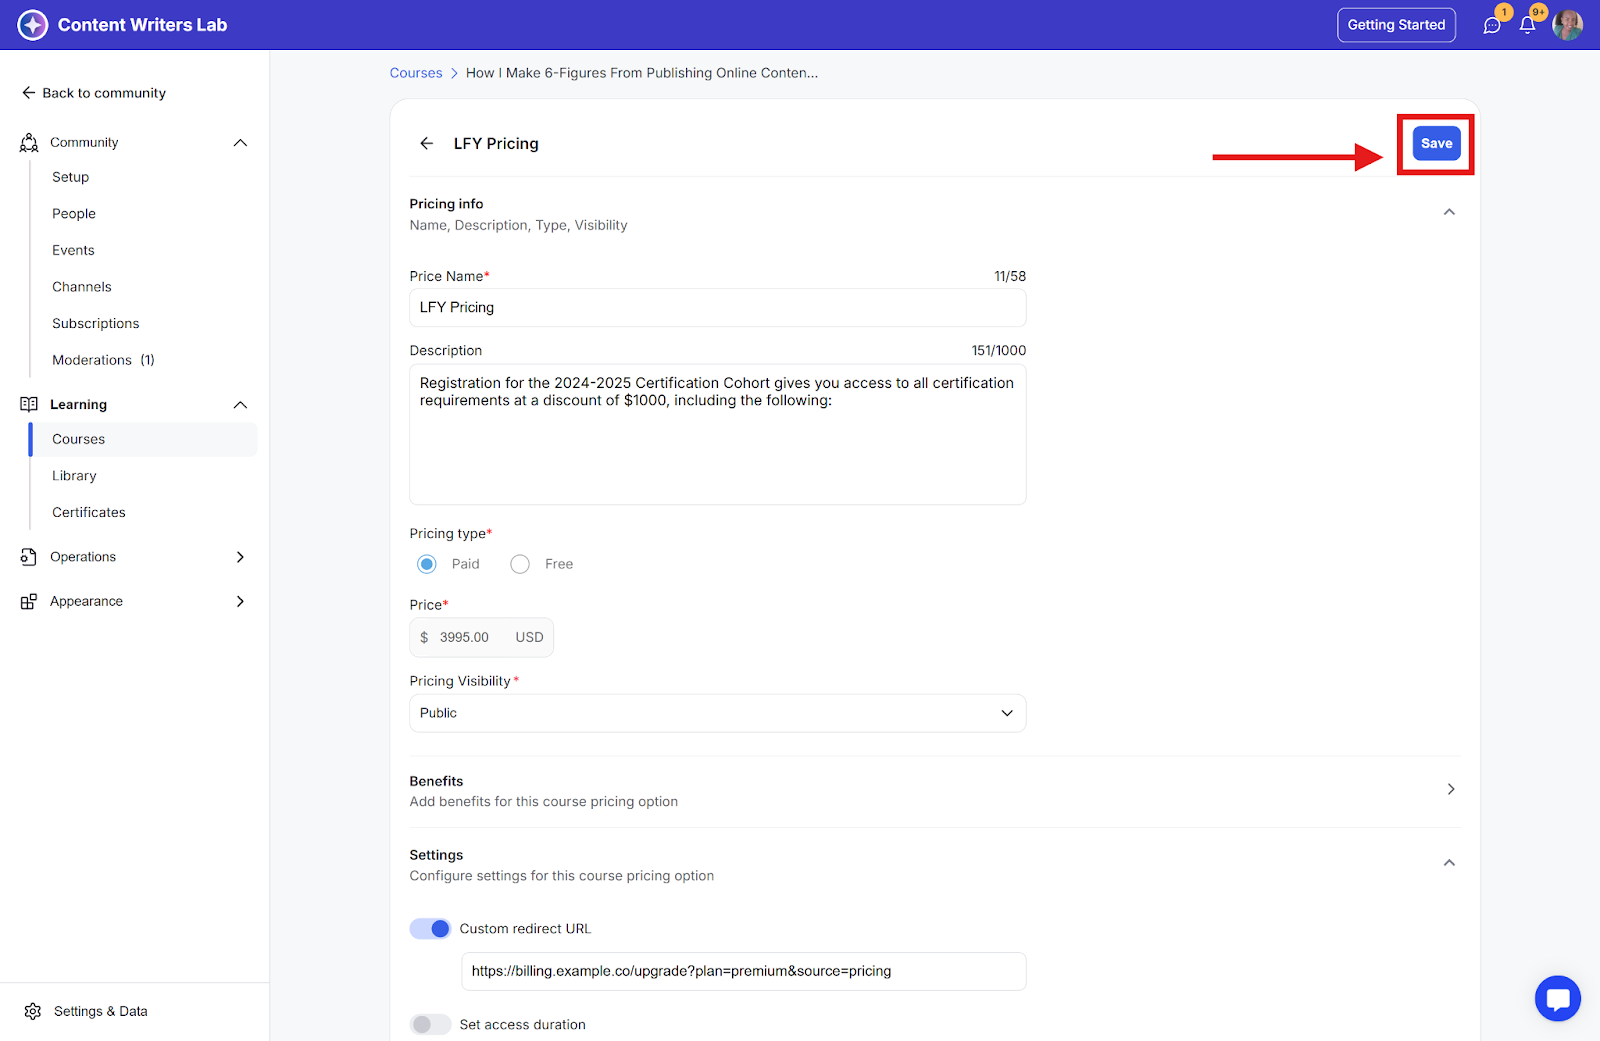Open Library in the sidebar

(x=75, y=476)
